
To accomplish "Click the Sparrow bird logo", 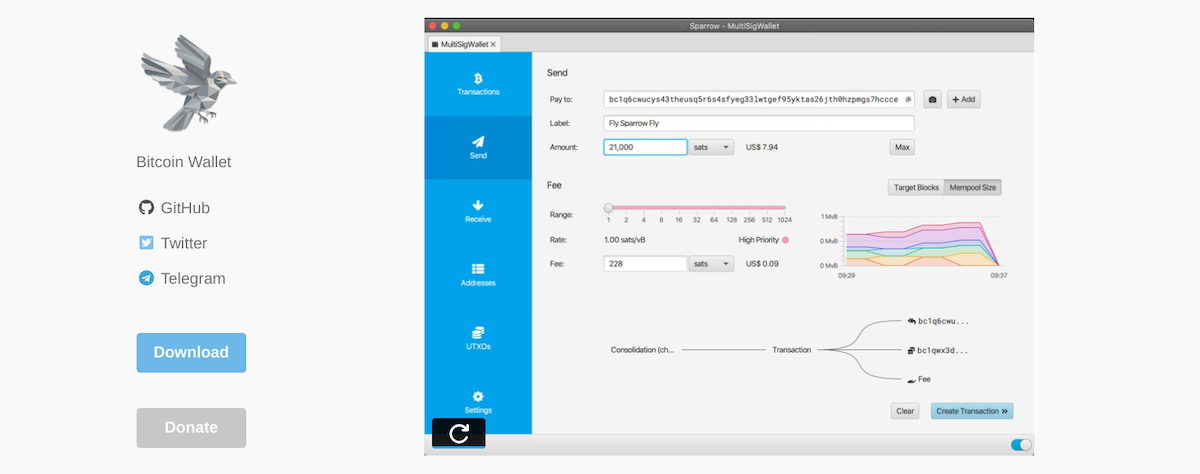I will tap(187, 82).
